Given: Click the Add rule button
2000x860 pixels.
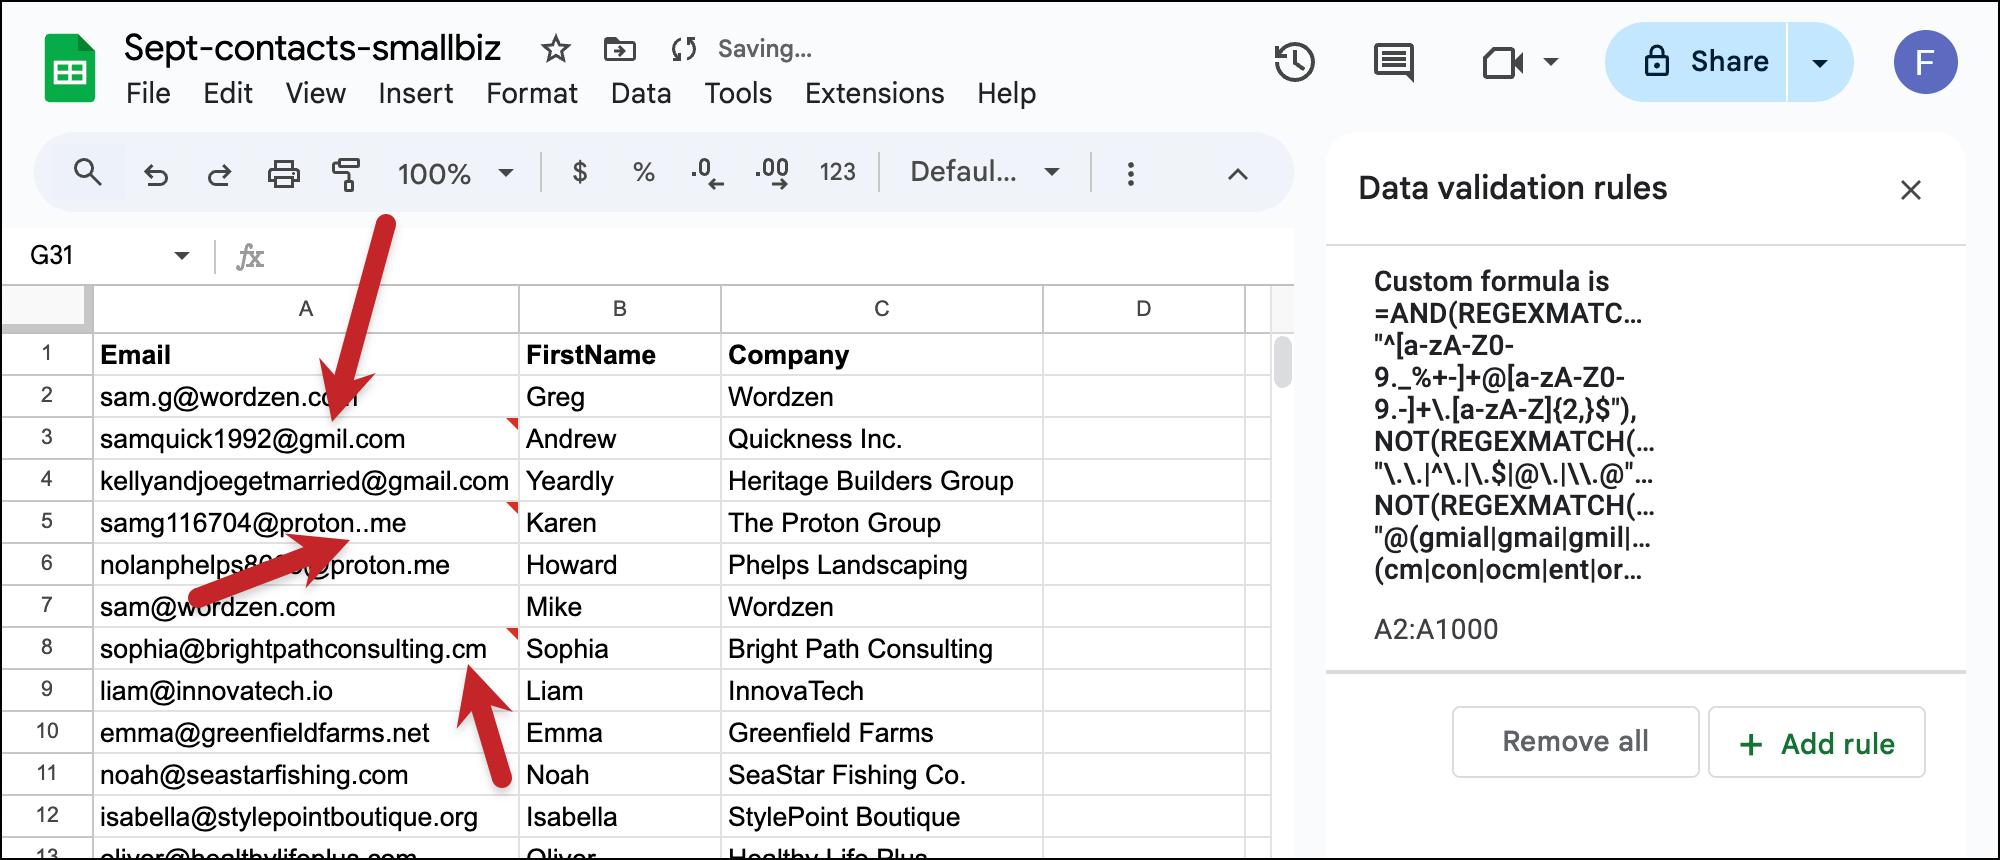Looking at the screenshot, I should 1817,742.
